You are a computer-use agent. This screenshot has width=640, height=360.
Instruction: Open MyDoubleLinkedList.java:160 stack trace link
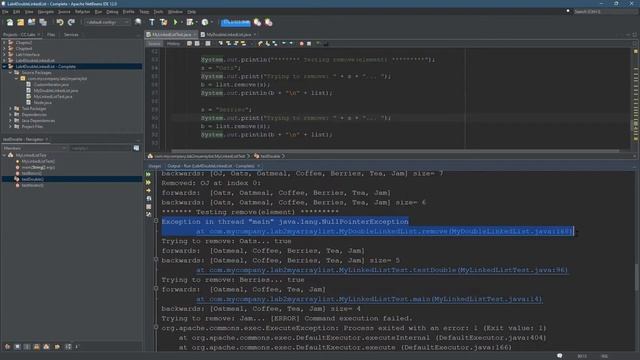pyautogui.click(x=384, y=231)
